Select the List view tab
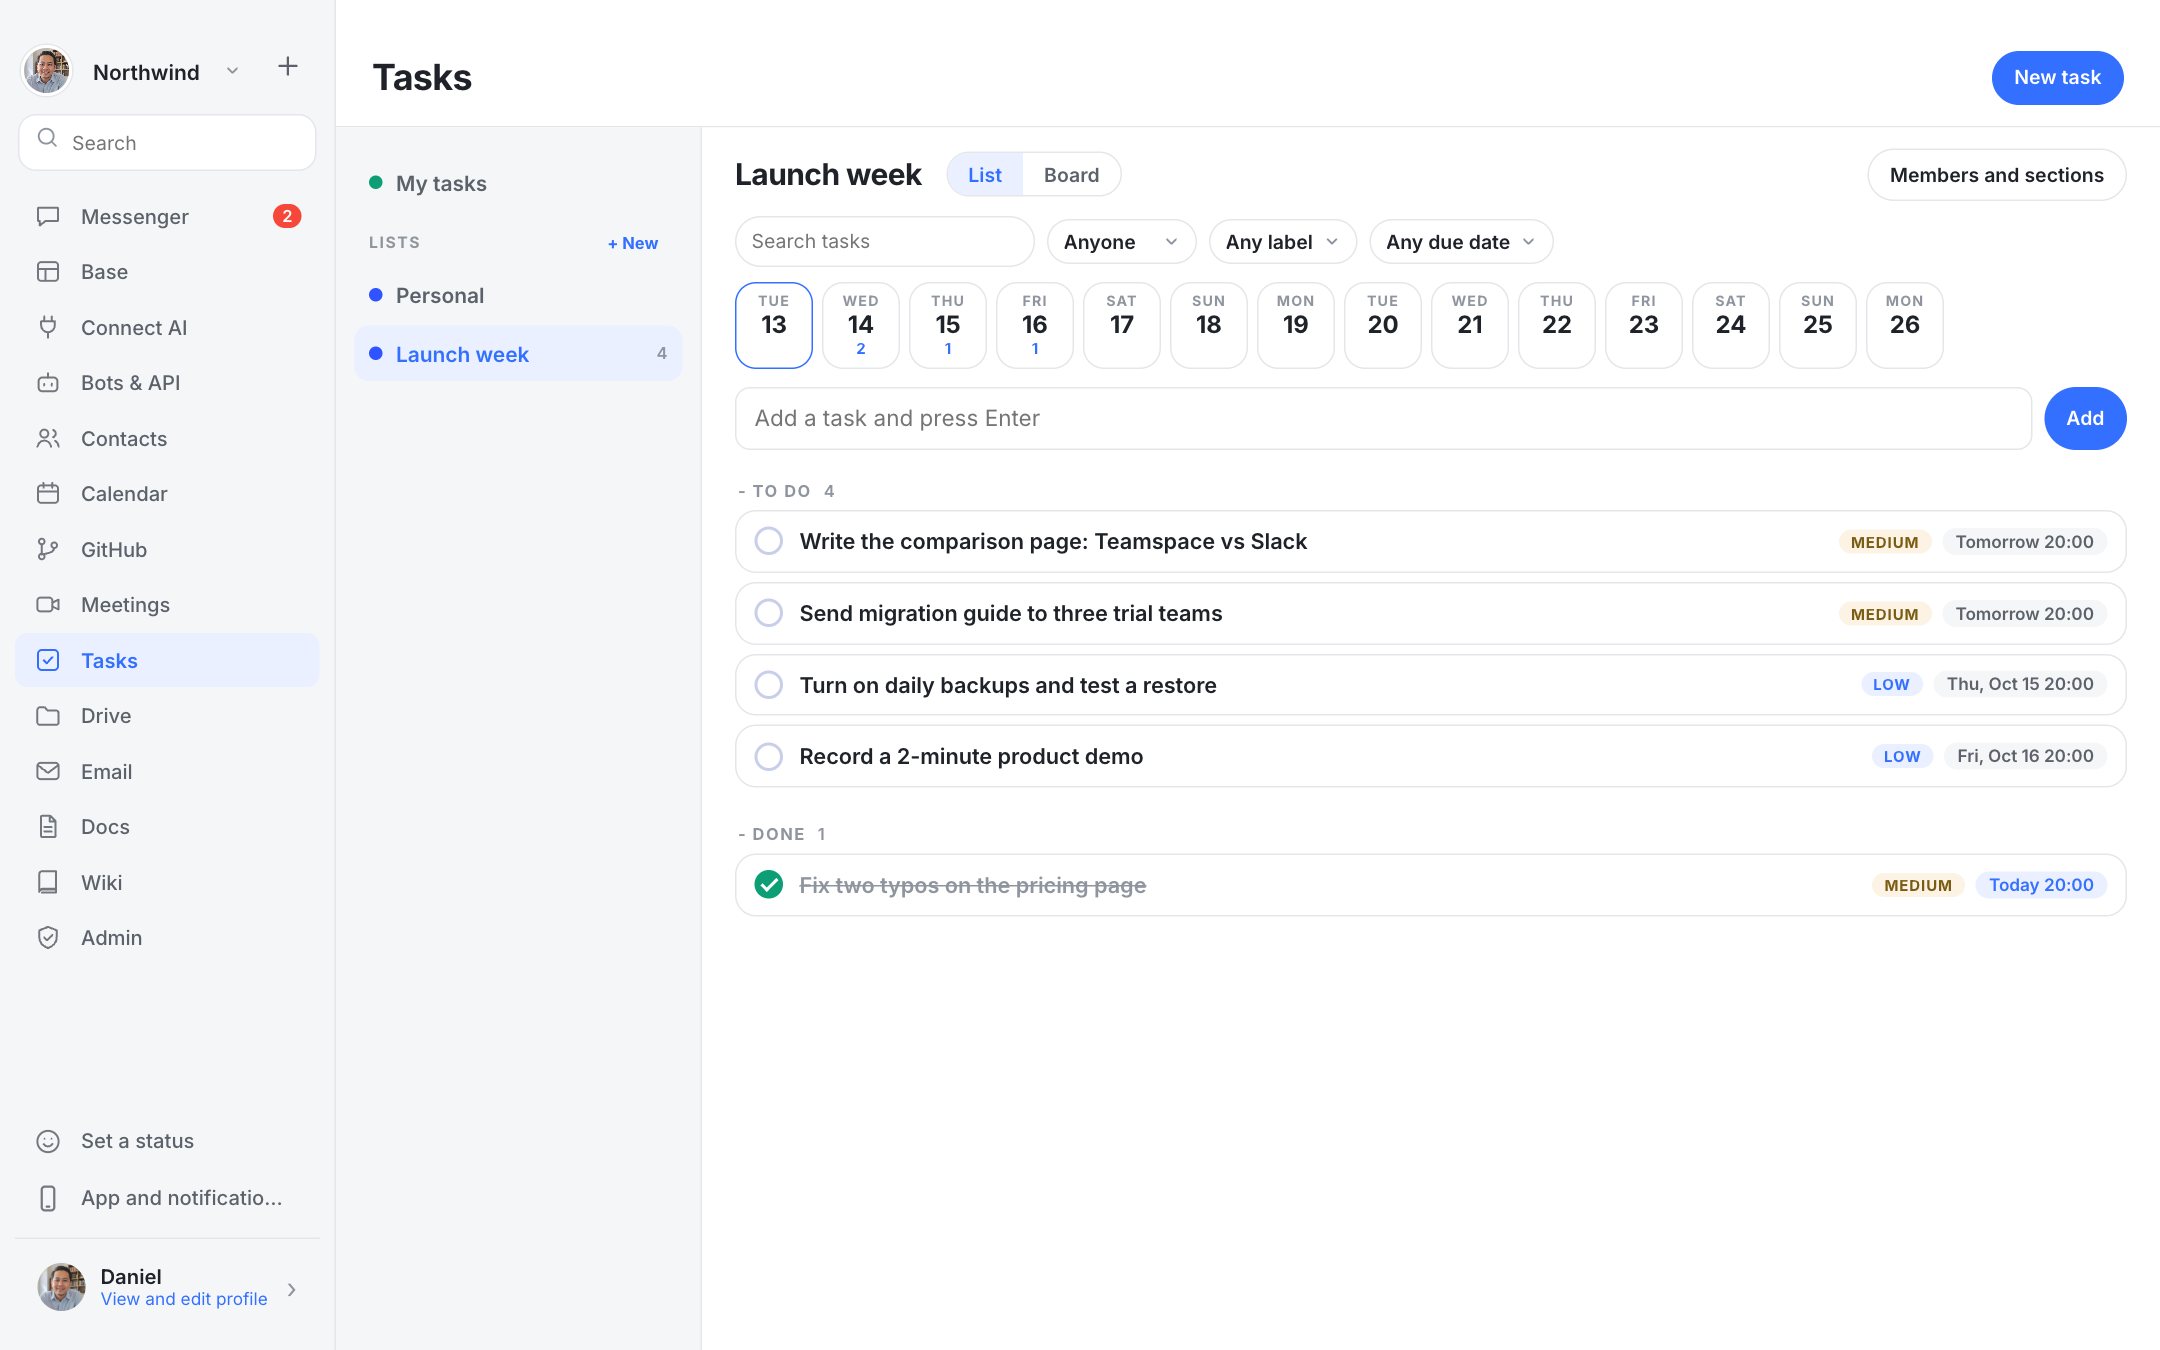2160x1350 pixels. click(x=984, y=175)
